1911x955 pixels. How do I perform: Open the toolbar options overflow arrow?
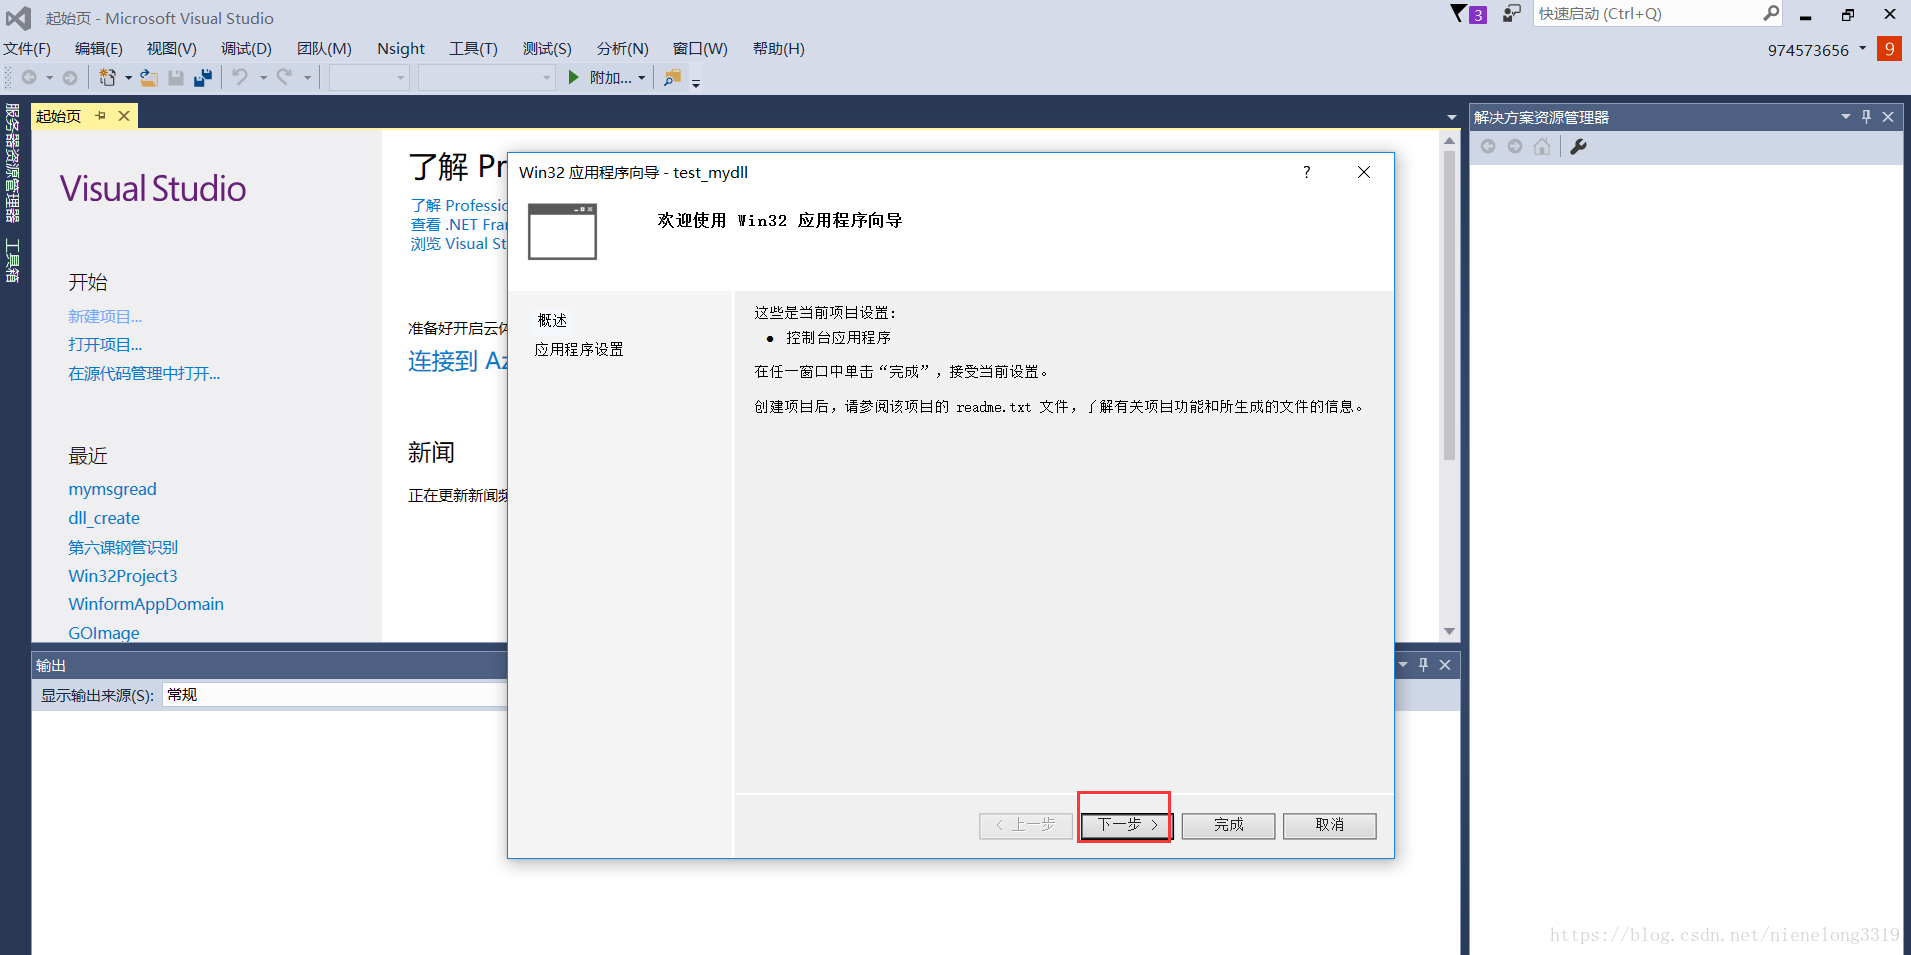pyautogui.click(x=696, y=82)
